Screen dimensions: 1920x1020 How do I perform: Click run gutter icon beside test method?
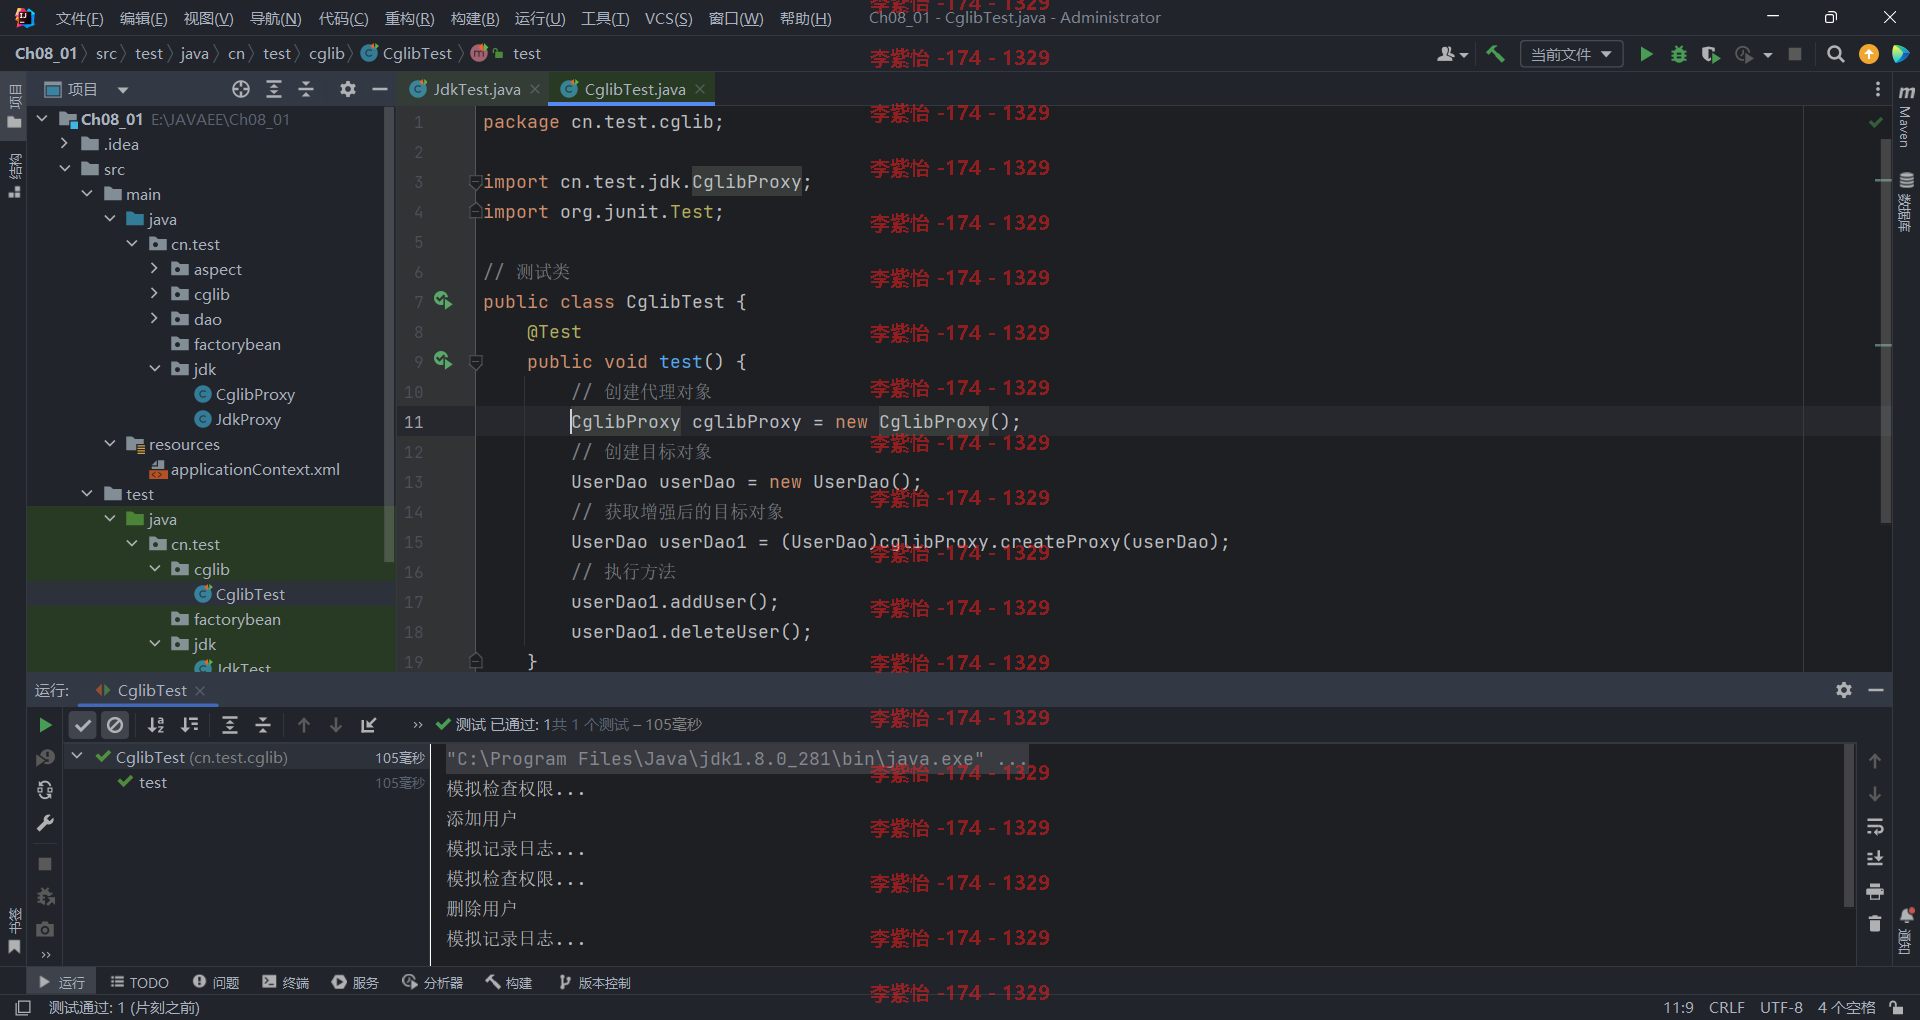[443, 361]
